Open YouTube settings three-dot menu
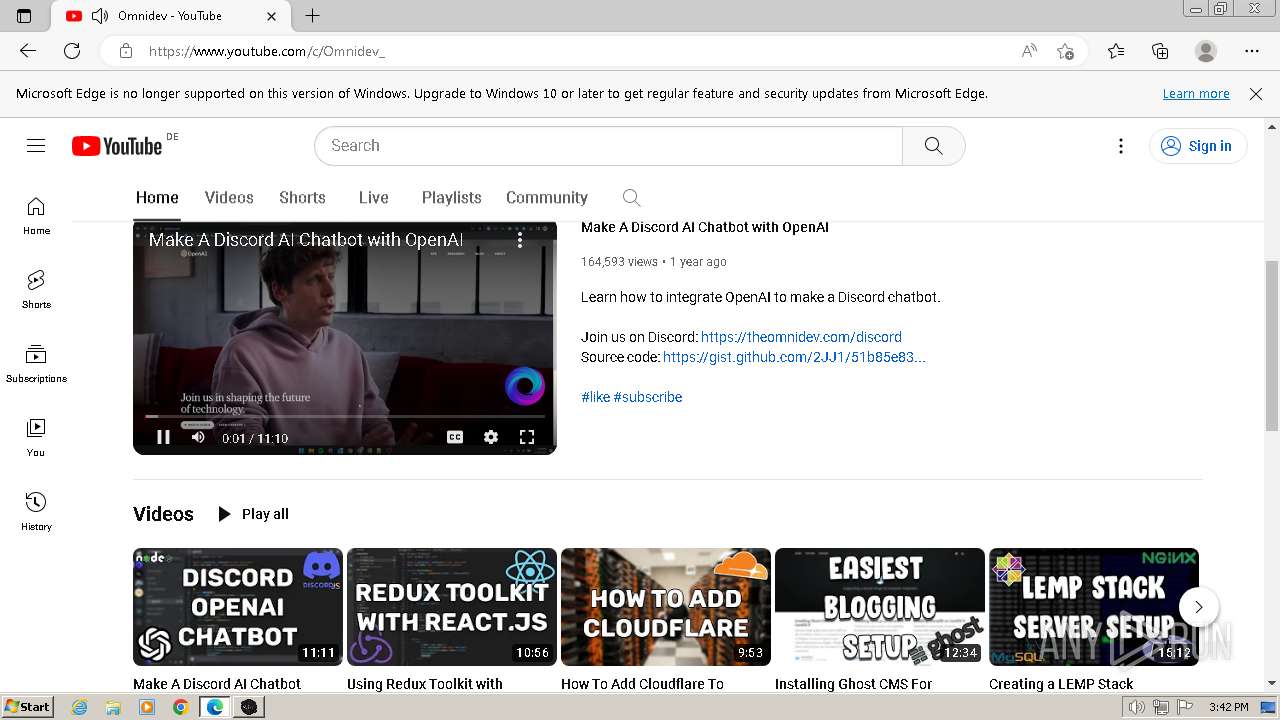The image size is (1280, 720). 1121,146
